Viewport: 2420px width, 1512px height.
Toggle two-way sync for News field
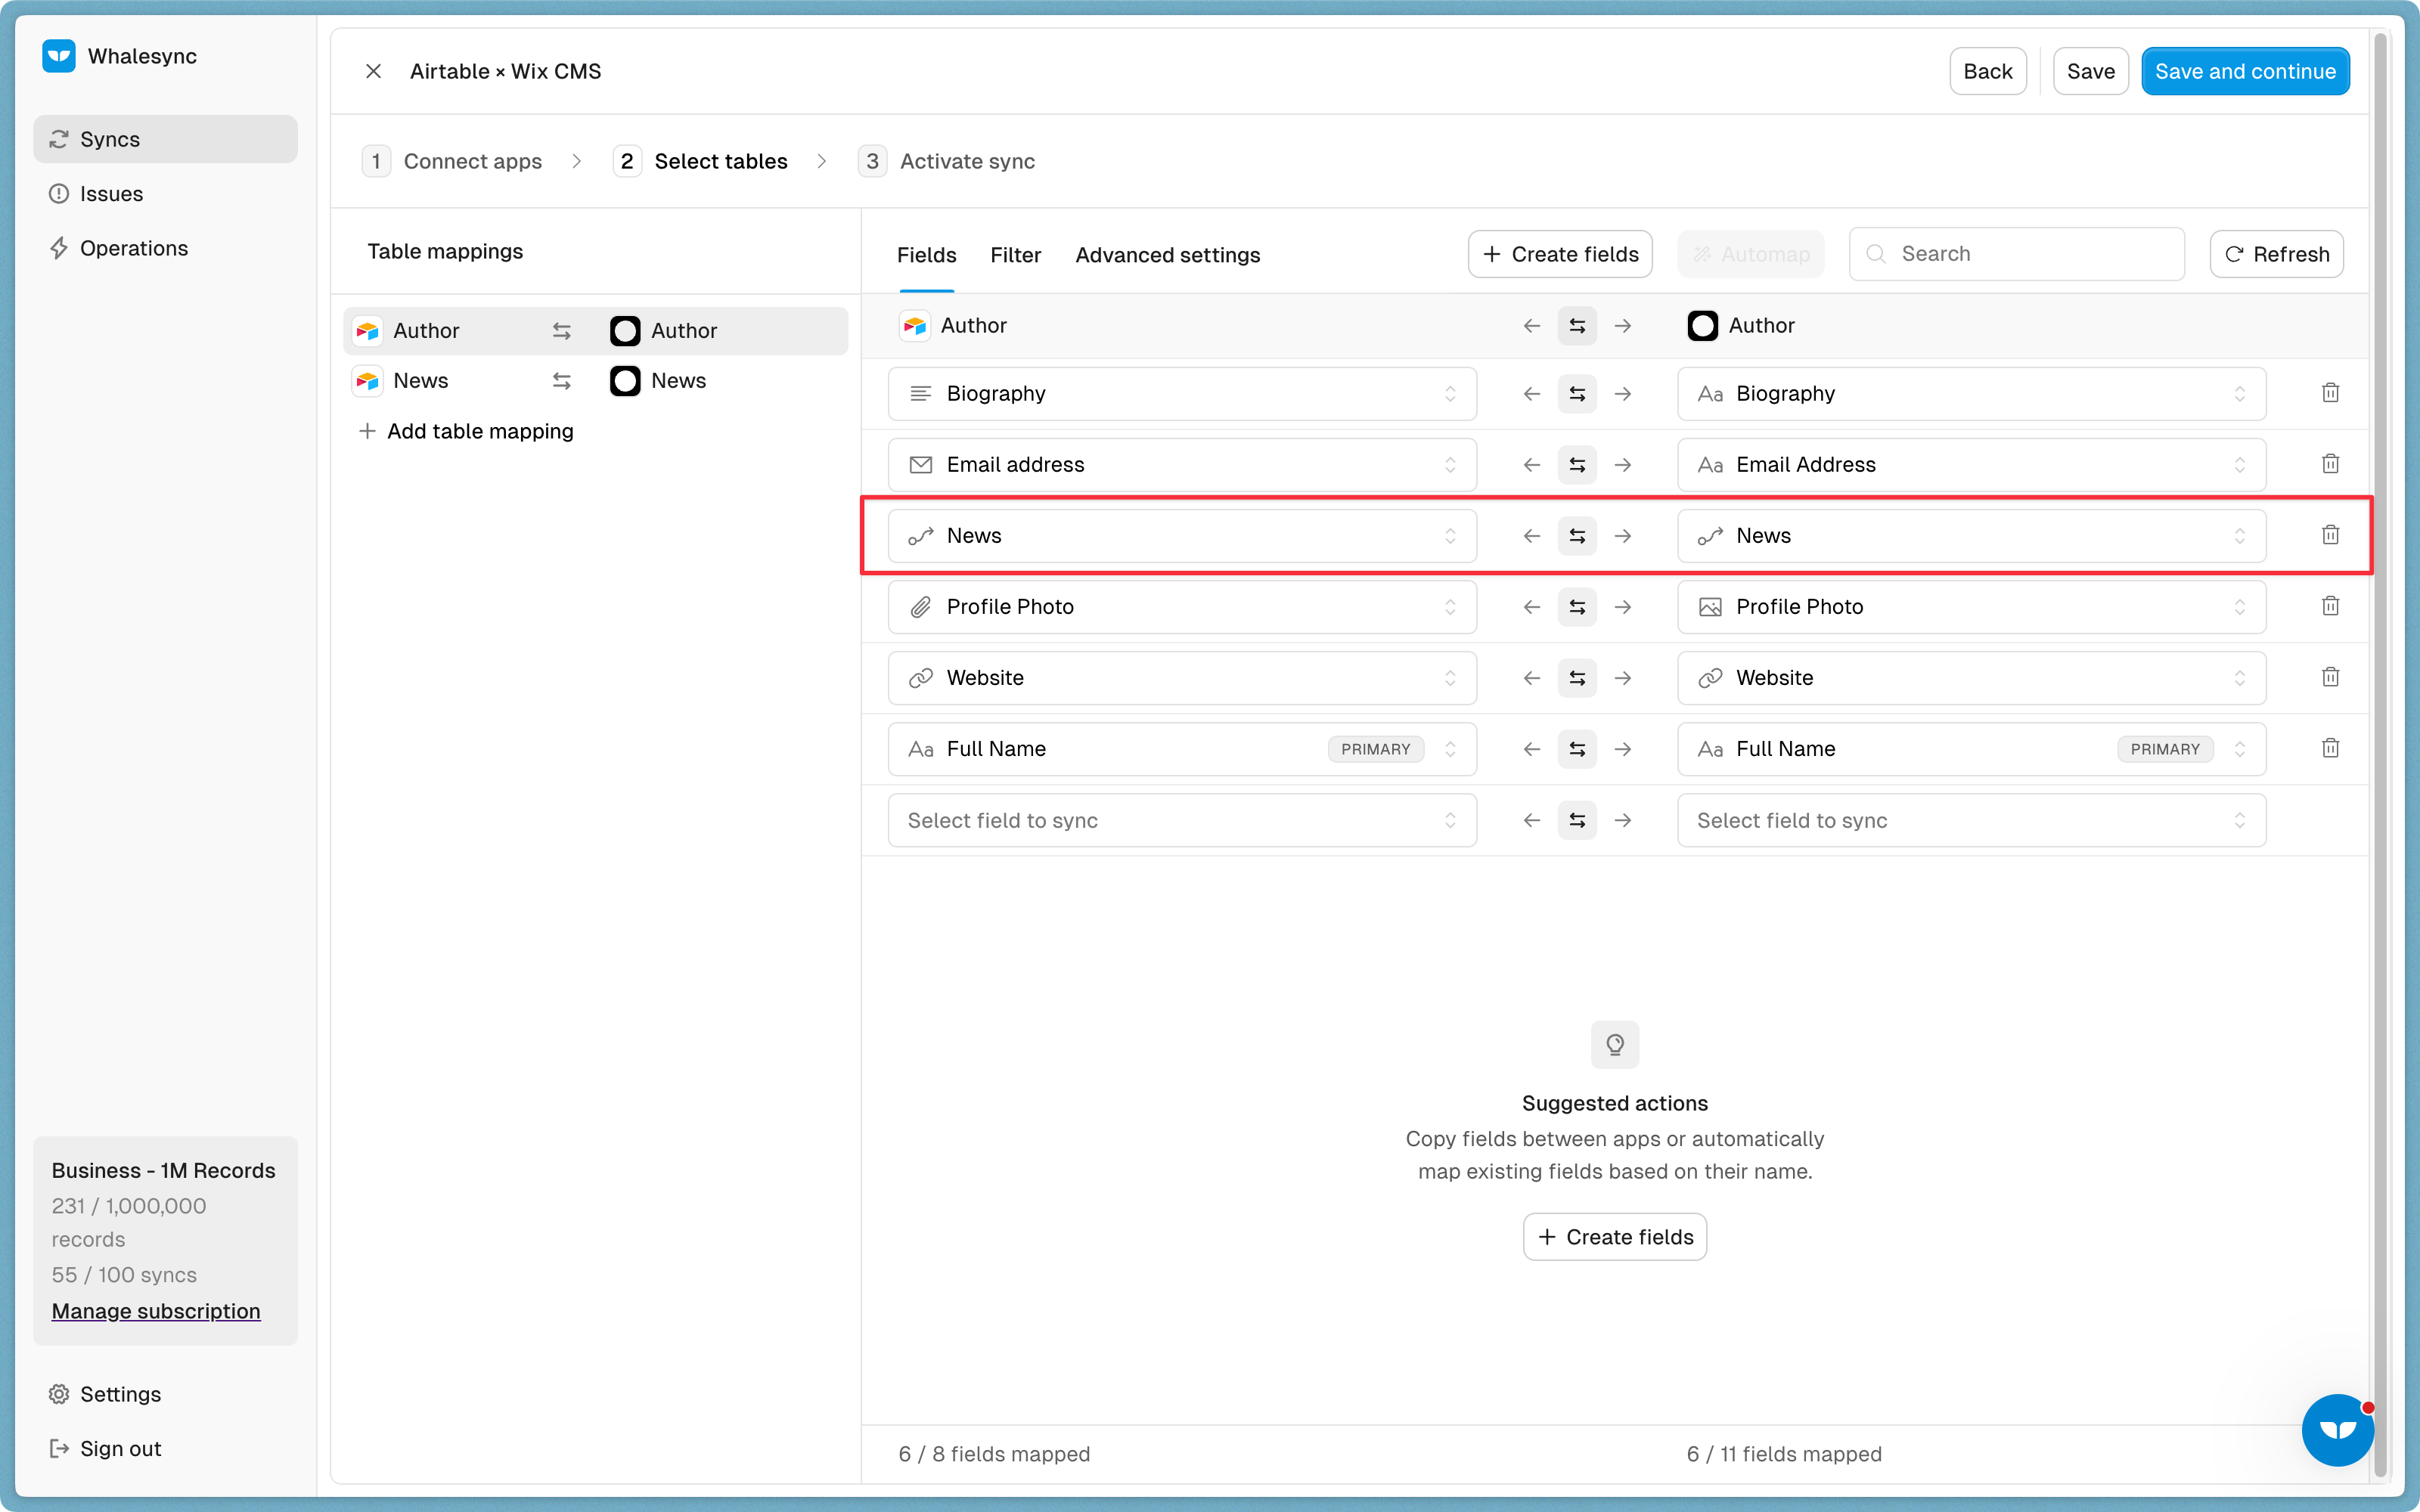[x=1577, y=536]
